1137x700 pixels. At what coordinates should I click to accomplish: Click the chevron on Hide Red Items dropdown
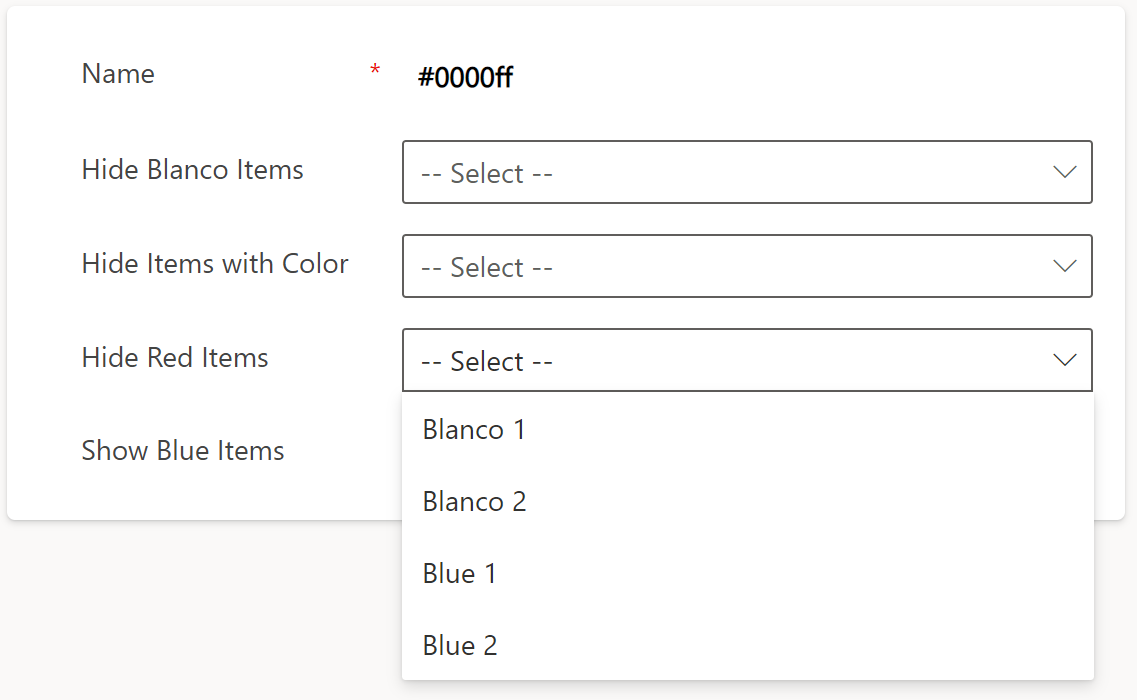(1063, 360)
